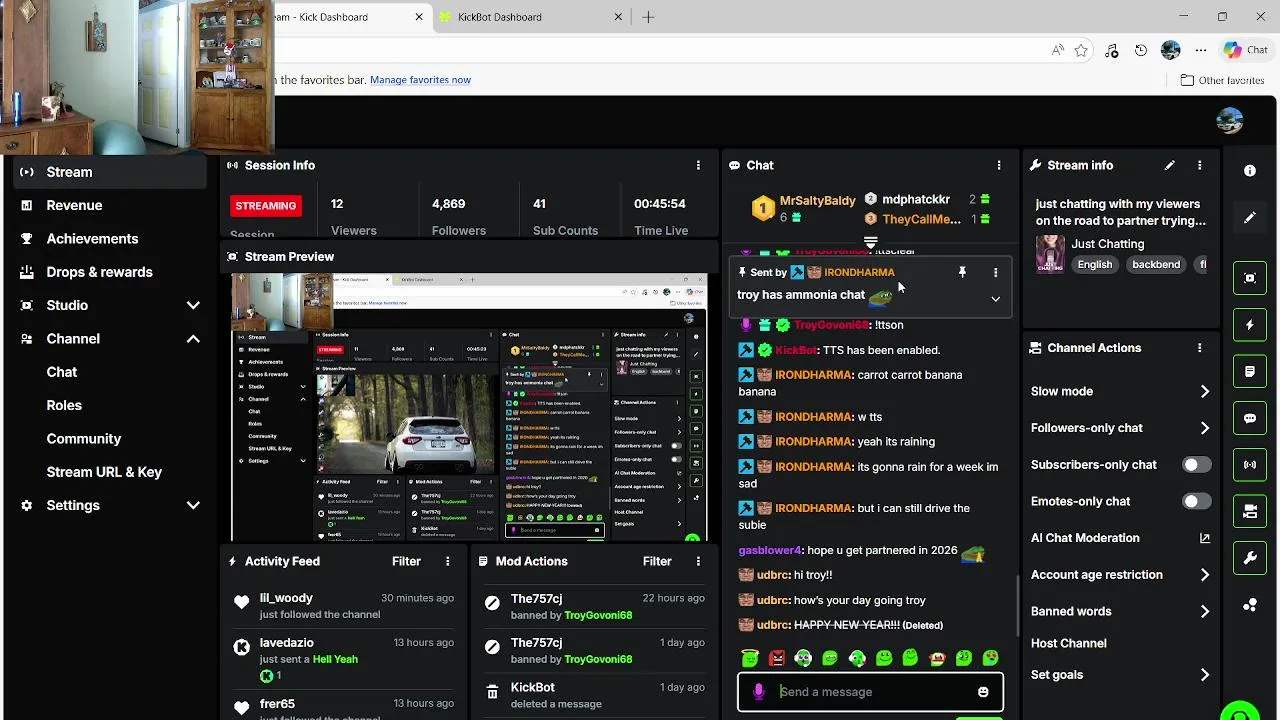This screenshot has height=720, width=1280.
Task: Expand the Studio sidebar section
Action: 193,306
